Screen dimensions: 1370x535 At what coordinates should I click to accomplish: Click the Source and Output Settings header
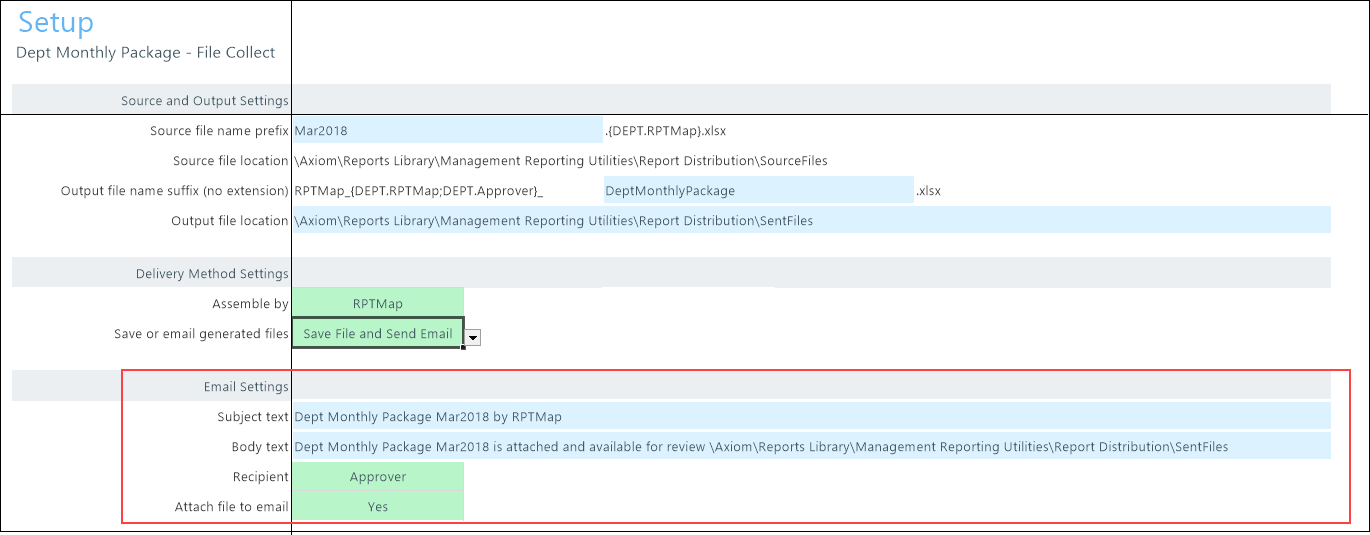pyautogui.click(x=204, y=101)
